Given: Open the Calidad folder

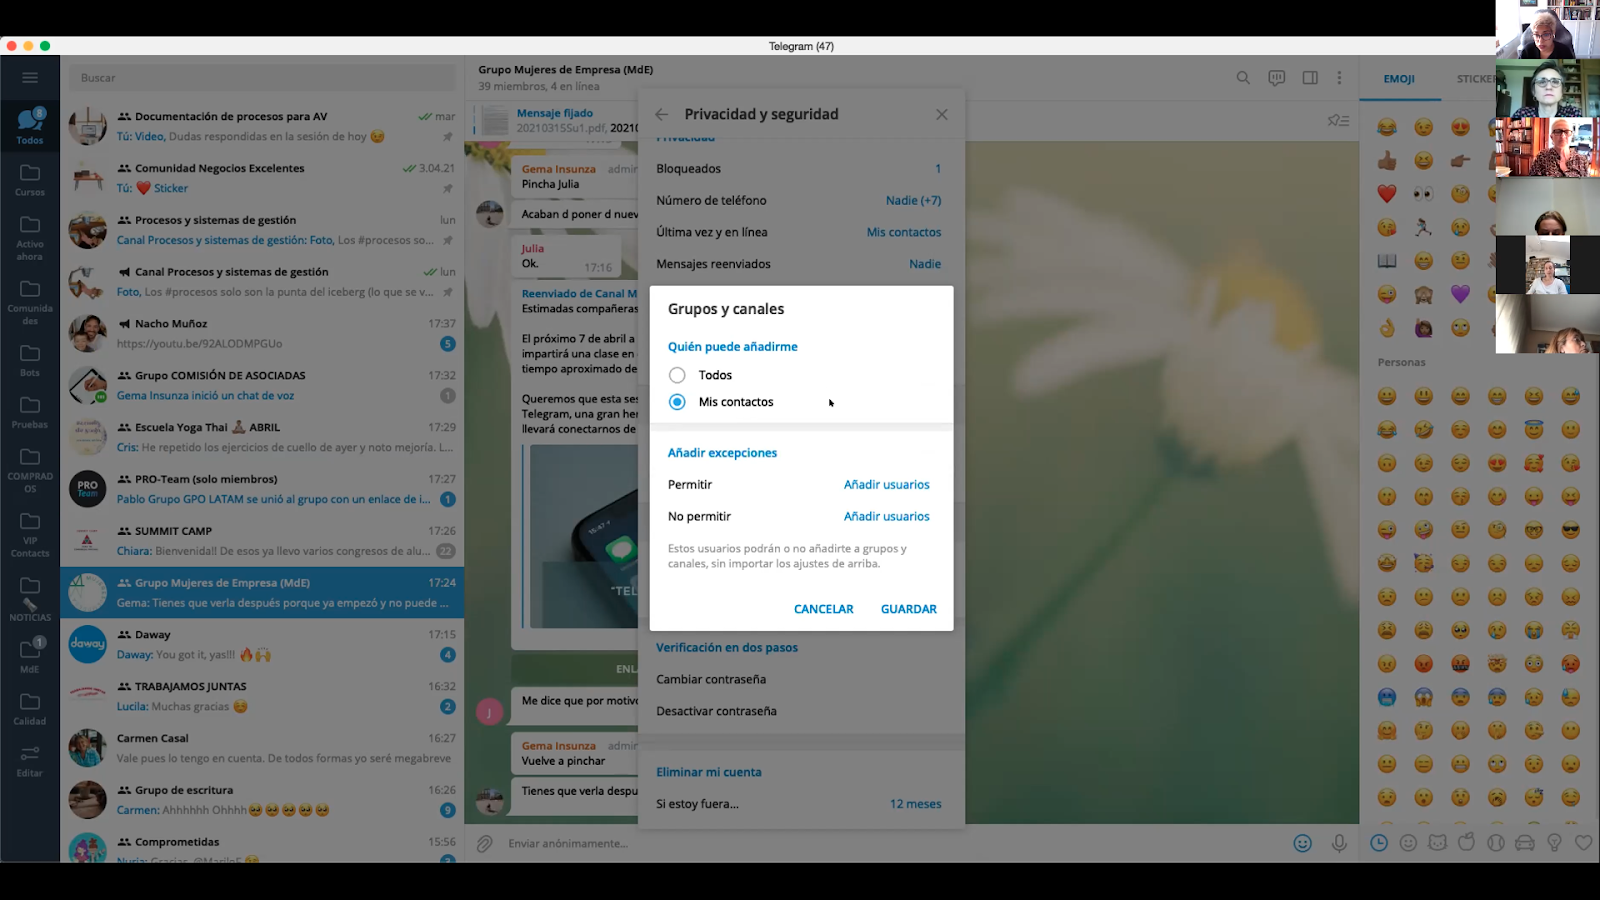Looking at the screenshot, I should [x=30, y=709].
